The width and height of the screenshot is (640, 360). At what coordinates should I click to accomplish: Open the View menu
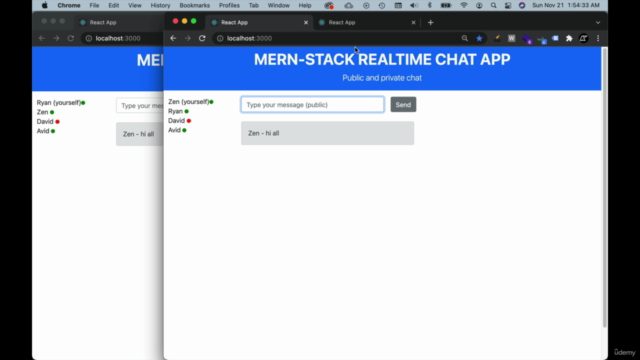click(135, 5)
